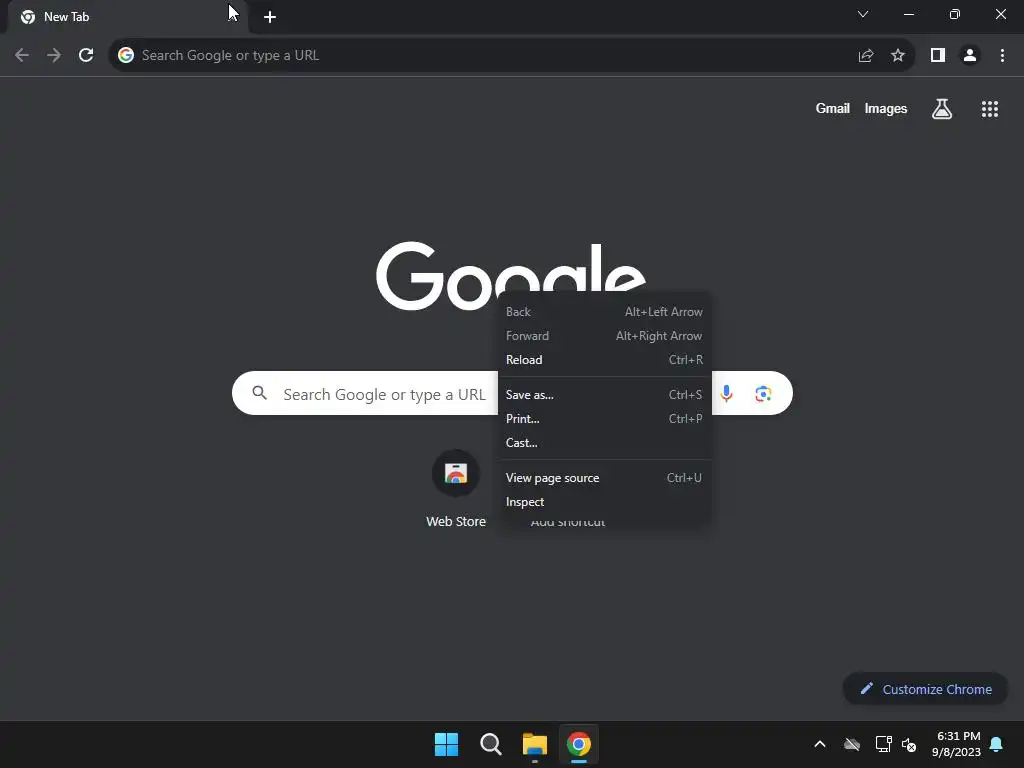Open the side panel icon in toolbar

[x=938, y=56]
